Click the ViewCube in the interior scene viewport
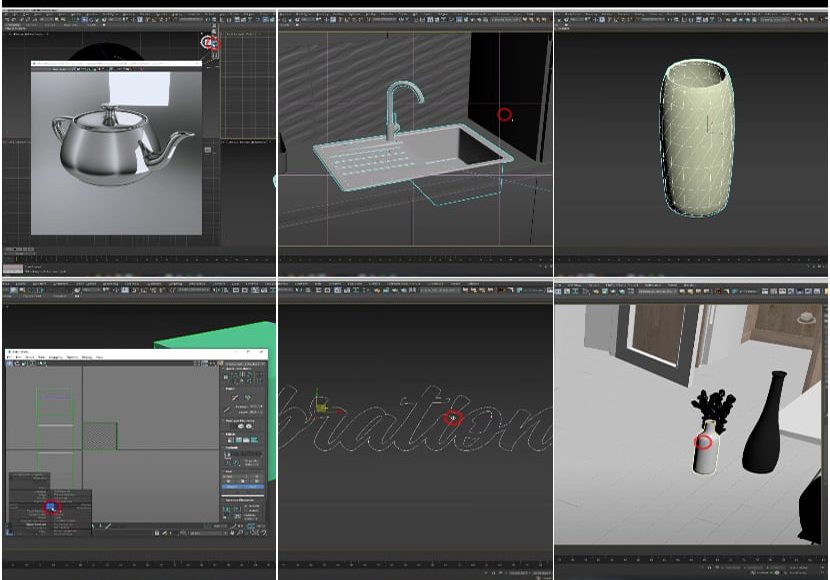Screen dimensions: 830x580 806,317
